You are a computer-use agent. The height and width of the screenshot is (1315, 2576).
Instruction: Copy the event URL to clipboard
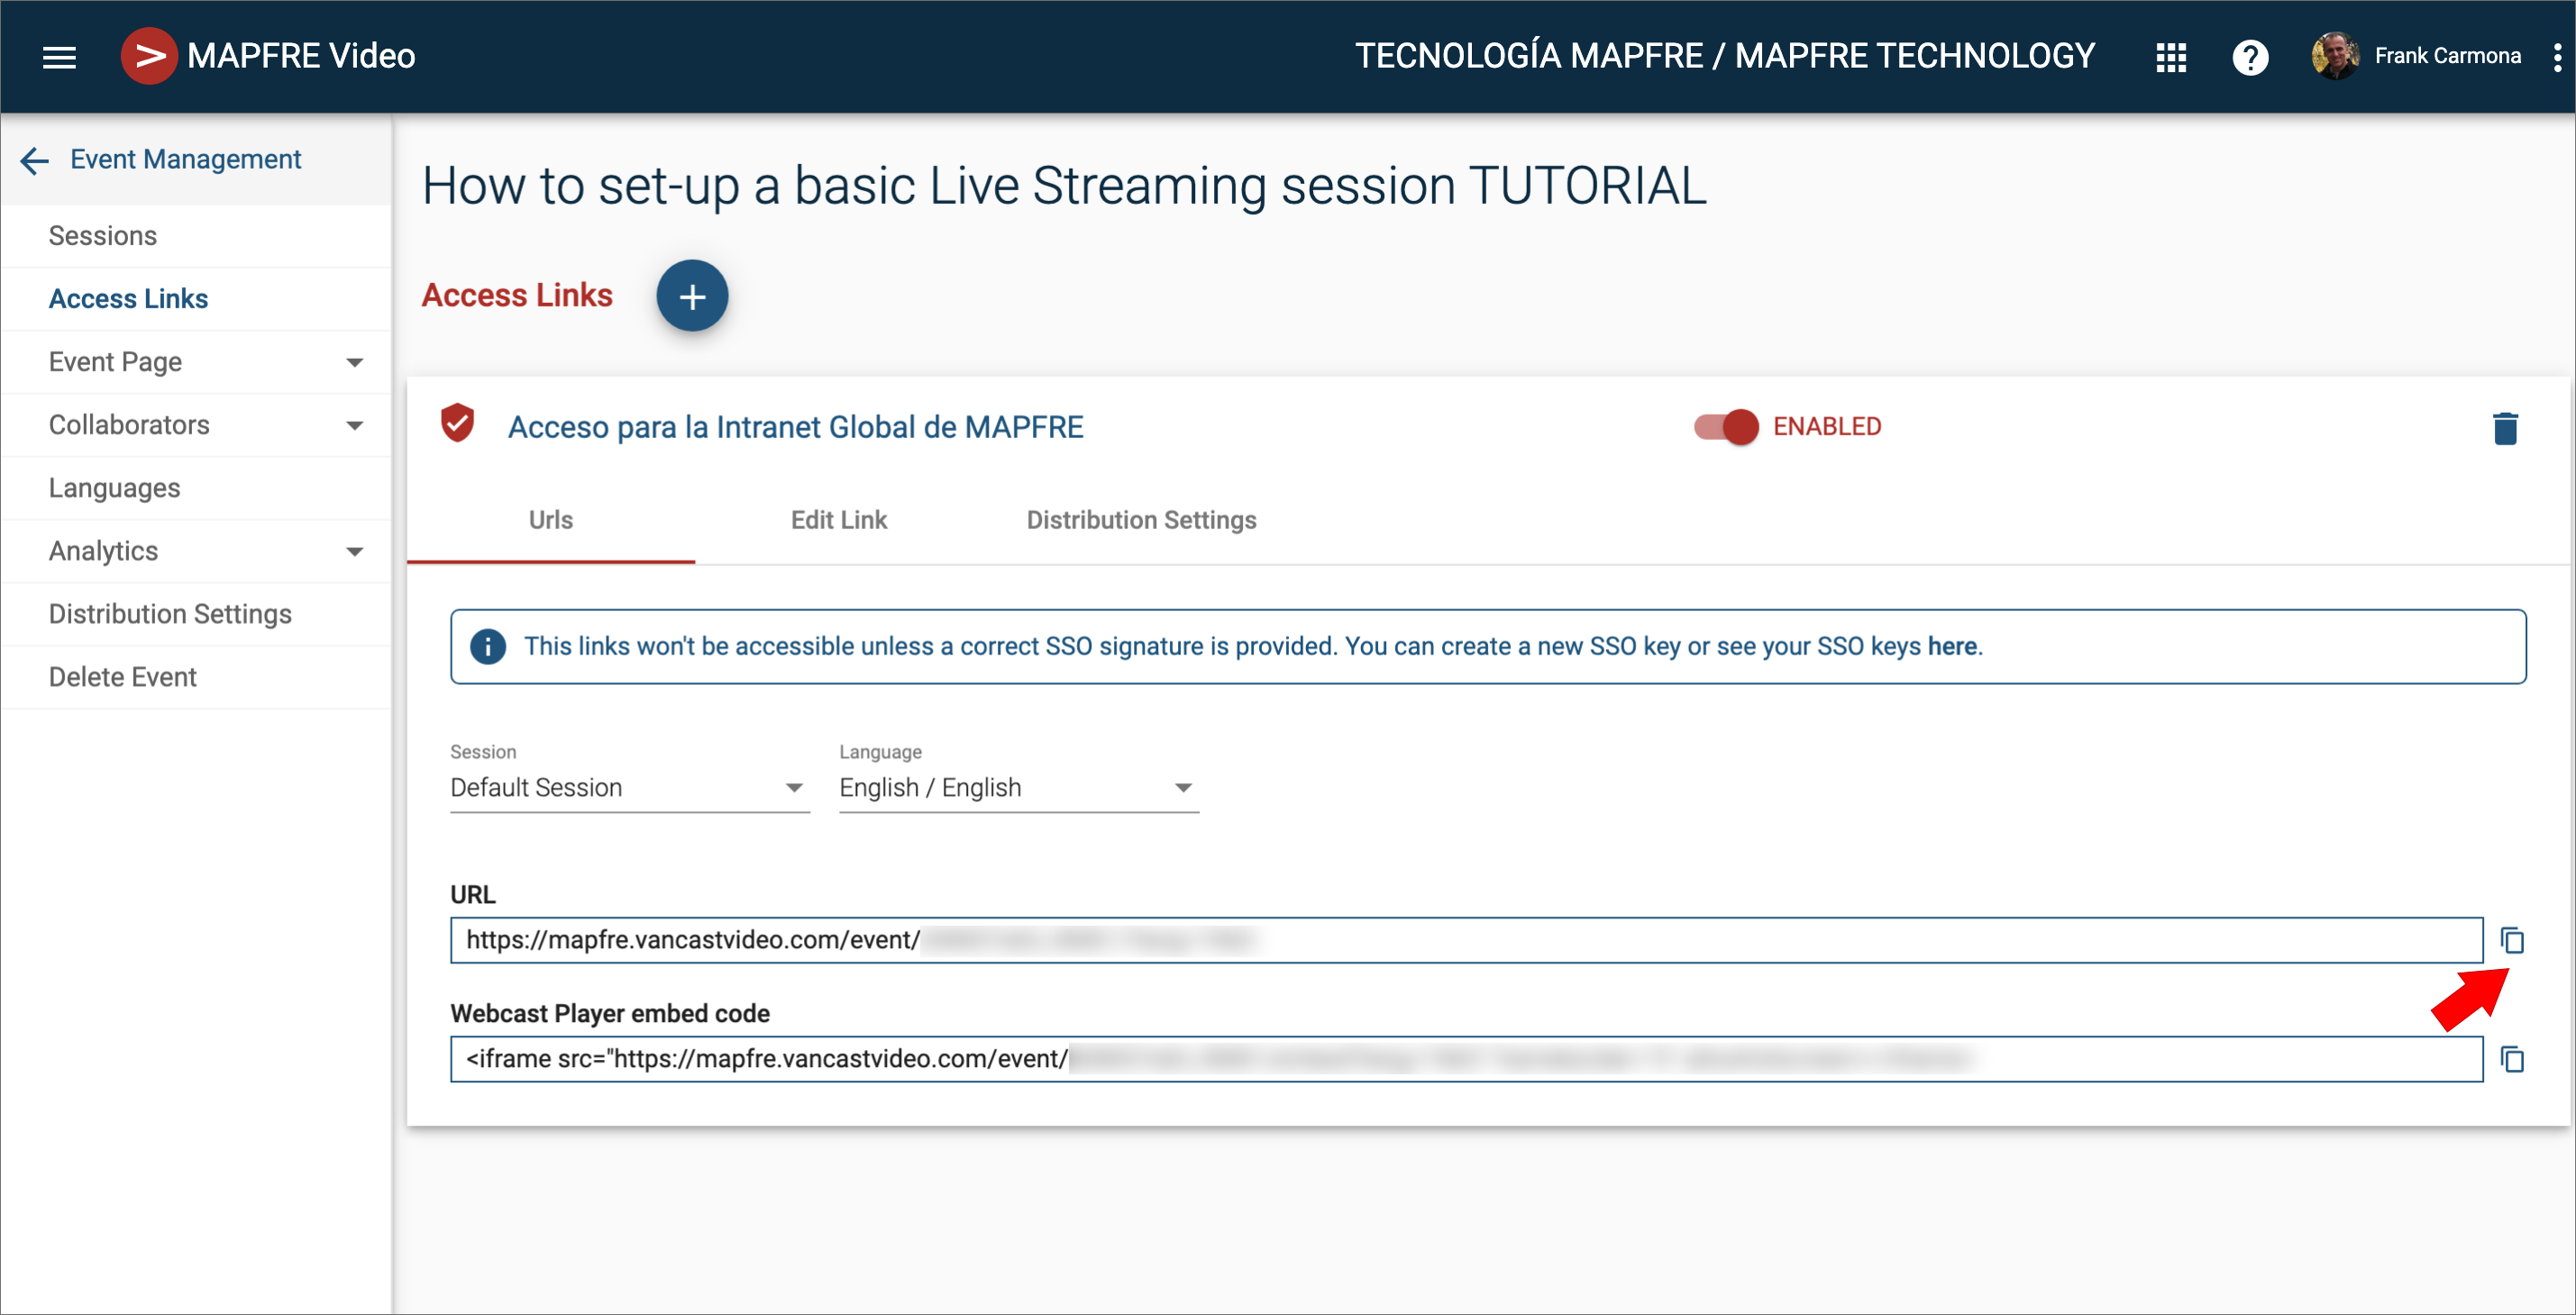[x=2512, y=941]
